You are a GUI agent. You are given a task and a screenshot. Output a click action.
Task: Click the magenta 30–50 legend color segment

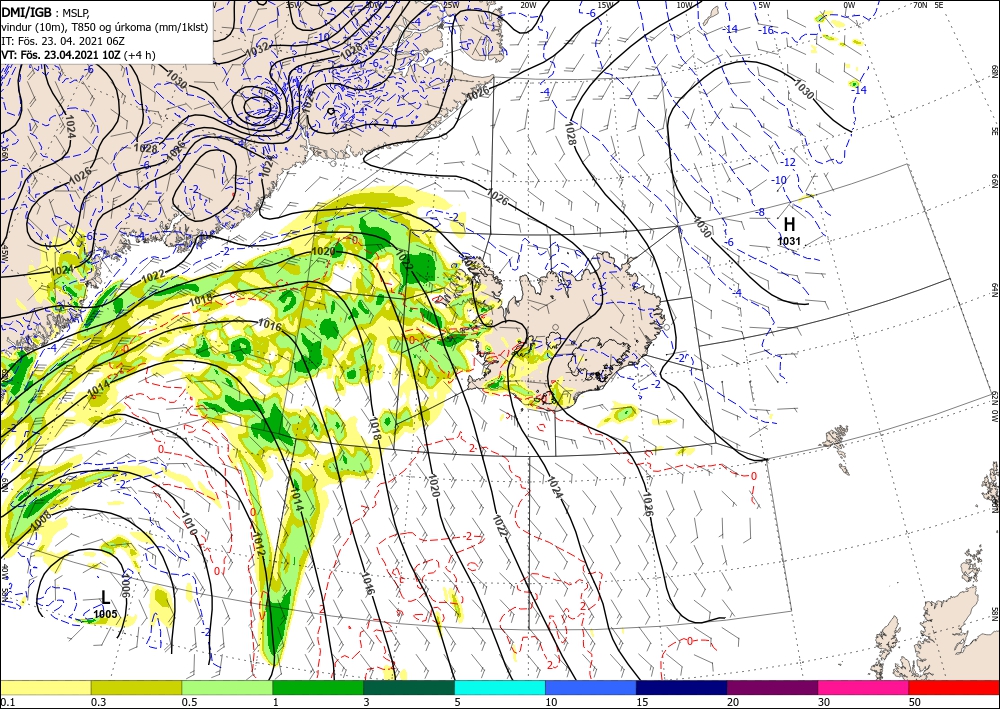pos(864,687)
